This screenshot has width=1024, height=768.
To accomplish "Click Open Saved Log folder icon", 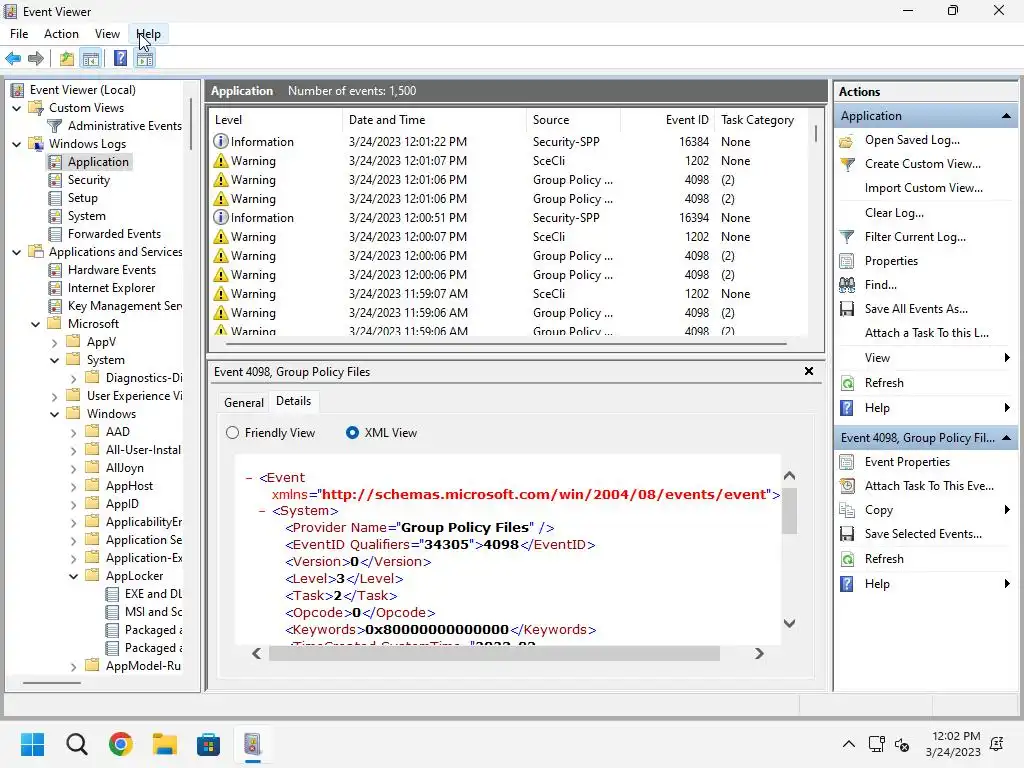I will (846, 140).
